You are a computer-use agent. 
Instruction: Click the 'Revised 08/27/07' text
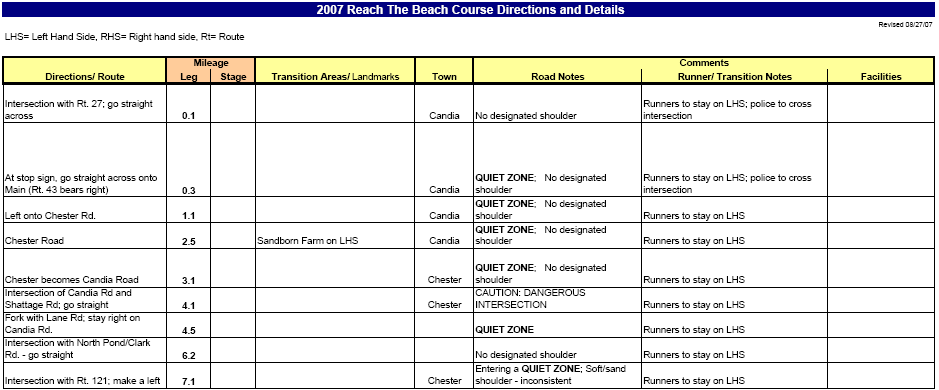[x=905, y=25]
